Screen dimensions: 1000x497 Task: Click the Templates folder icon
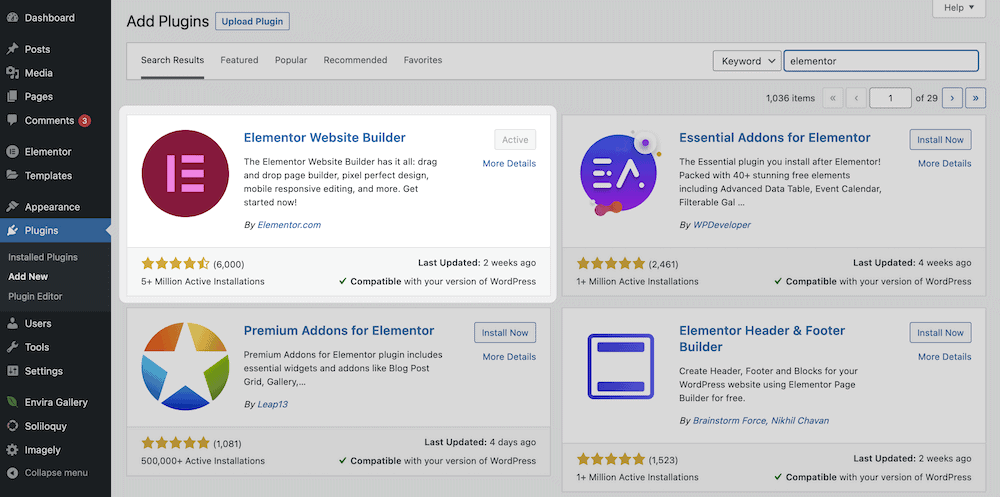(12, 175)
